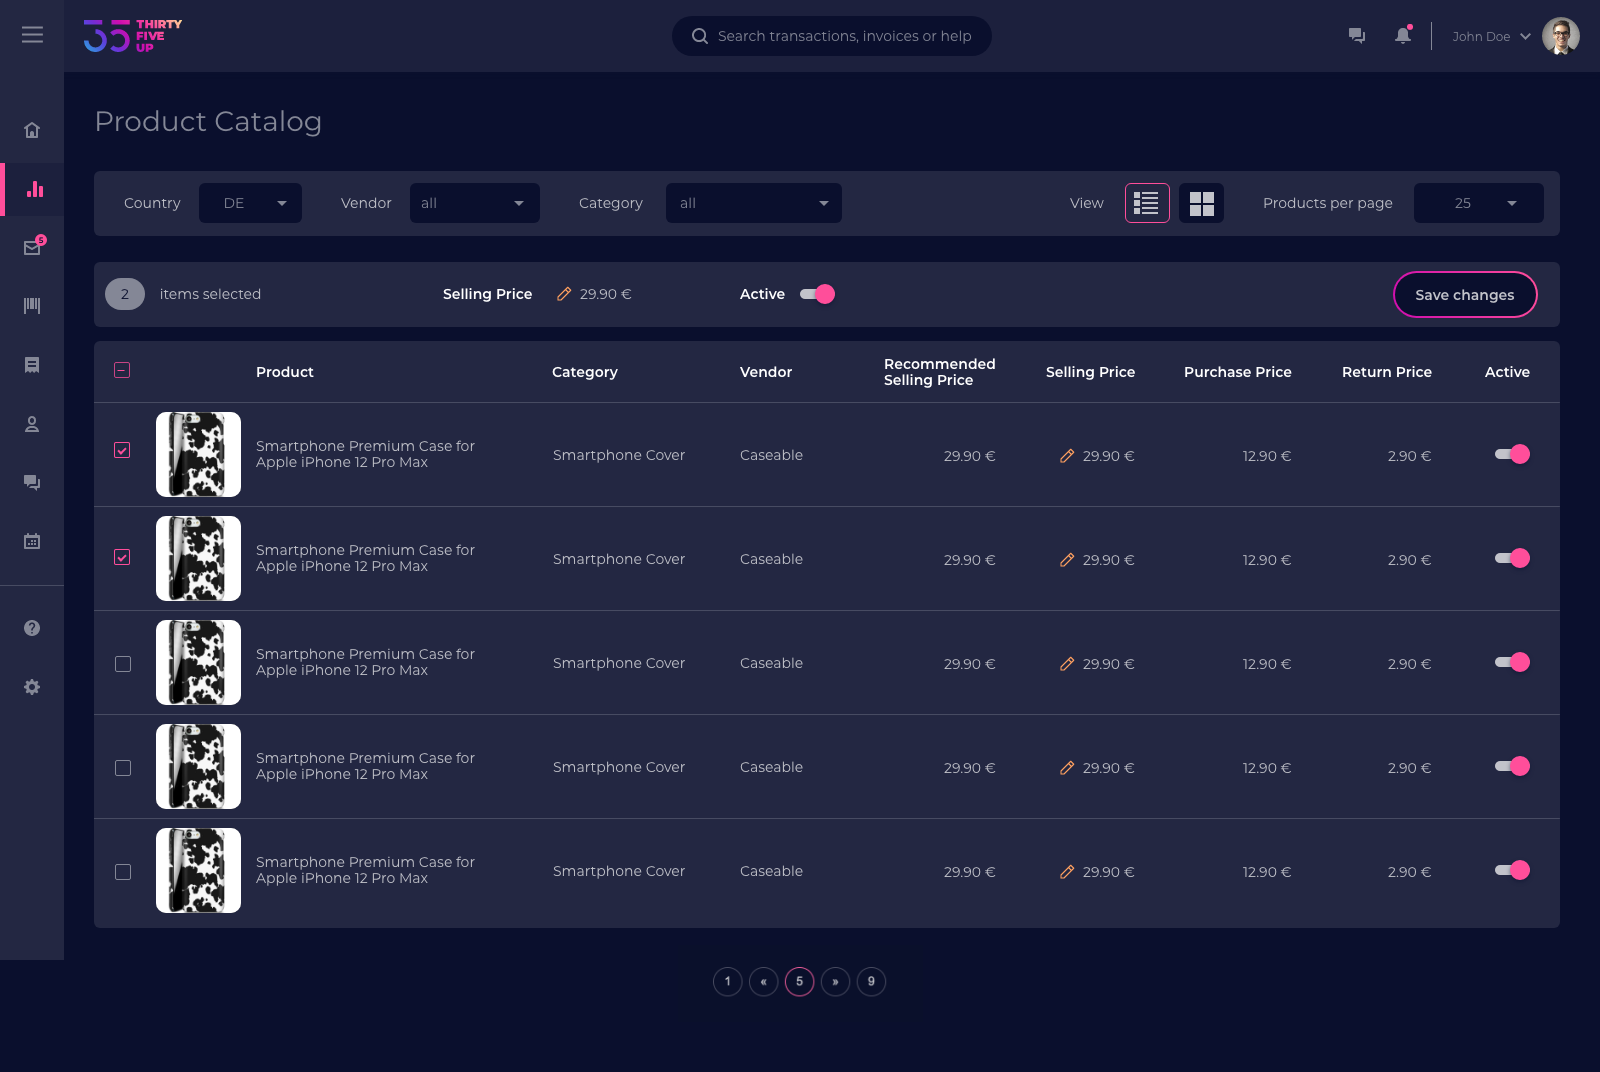Toggle Active switch in second product row
The image size is (1600, 1072).
1512,558
